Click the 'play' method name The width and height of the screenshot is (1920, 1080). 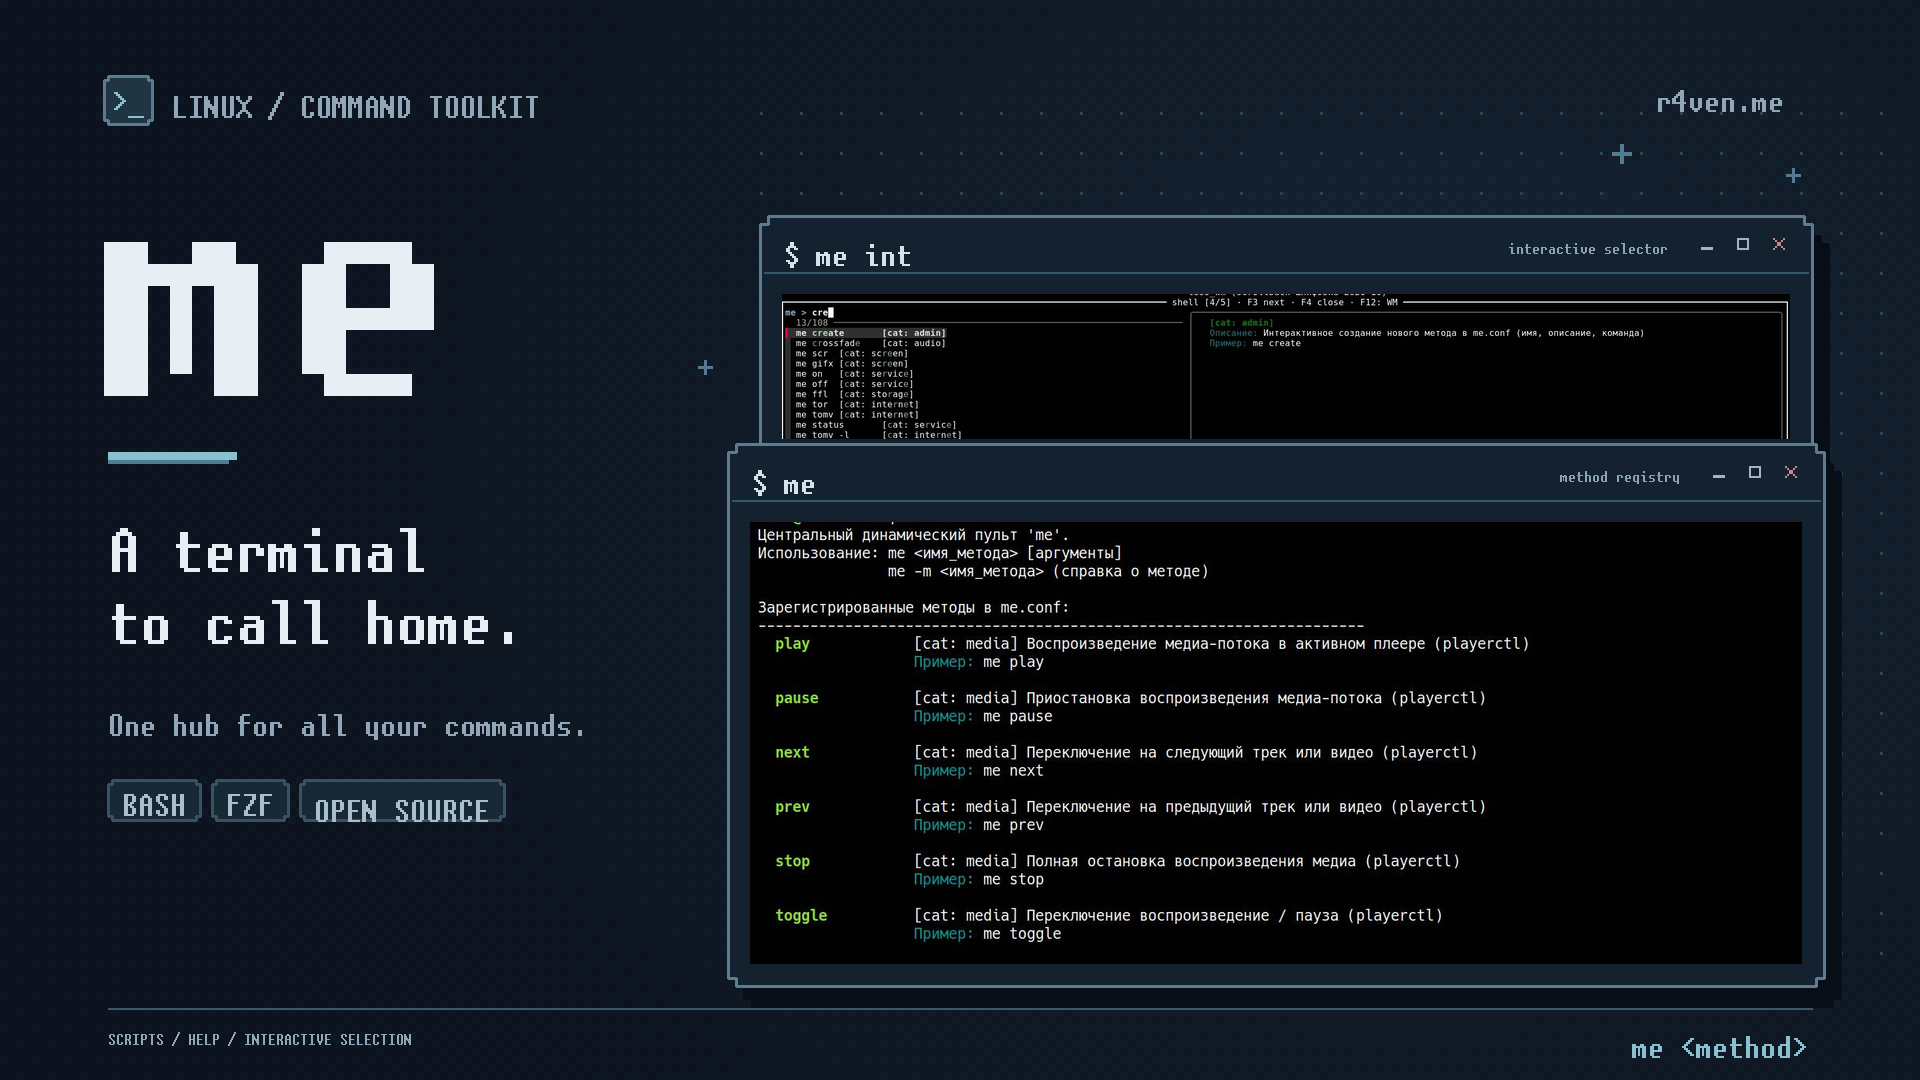792,644
